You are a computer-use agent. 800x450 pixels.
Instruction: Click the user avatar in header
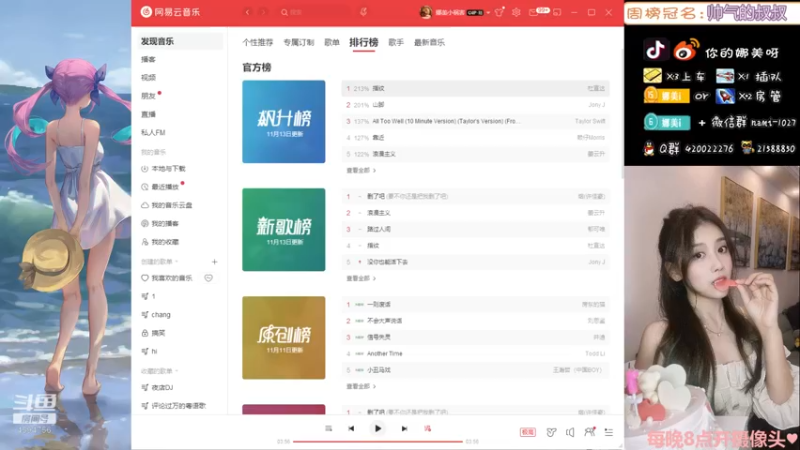426,12
